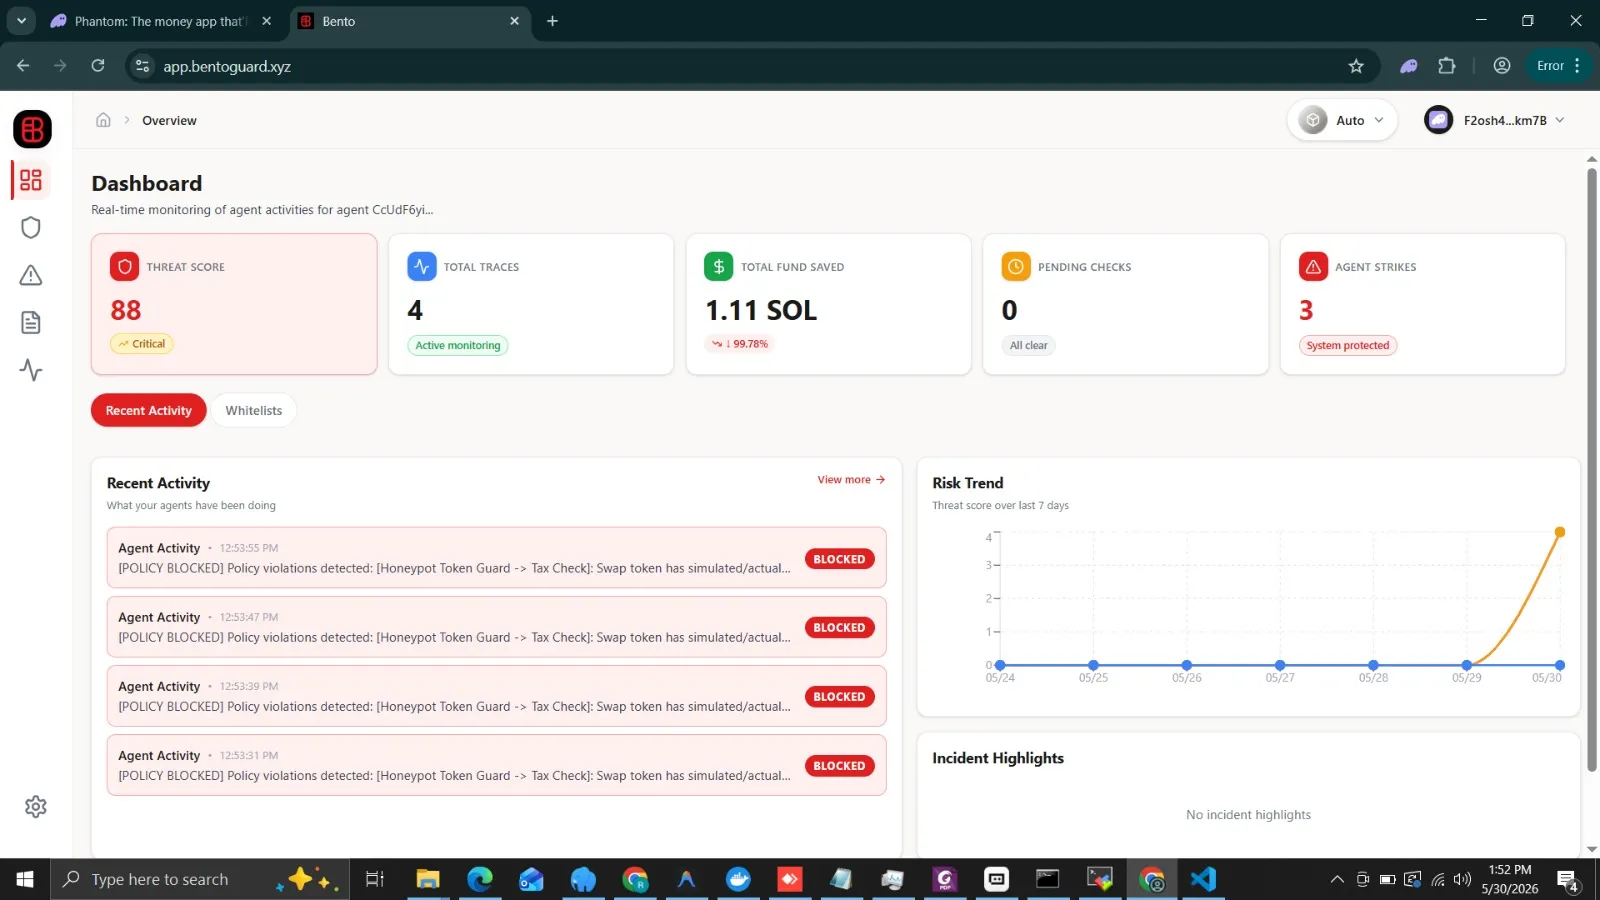Open the document logs icon in sidebar
The height and width of the screenshot is (900, 1600).
click(x=31, y=322)
